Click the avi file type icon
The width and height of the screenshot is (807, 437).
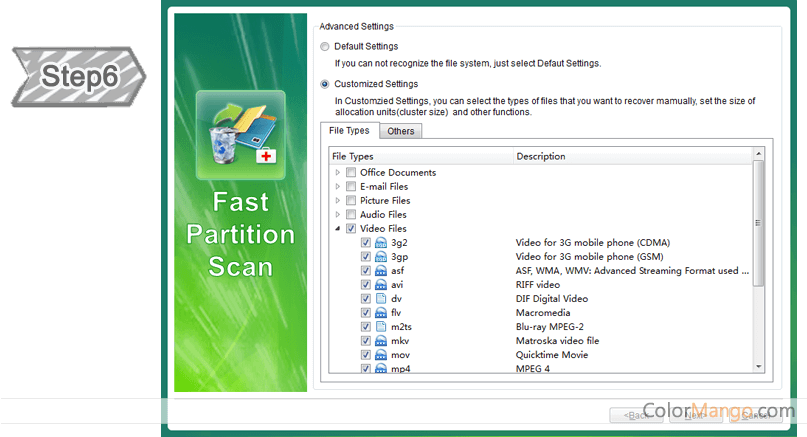tap(380, 285)
